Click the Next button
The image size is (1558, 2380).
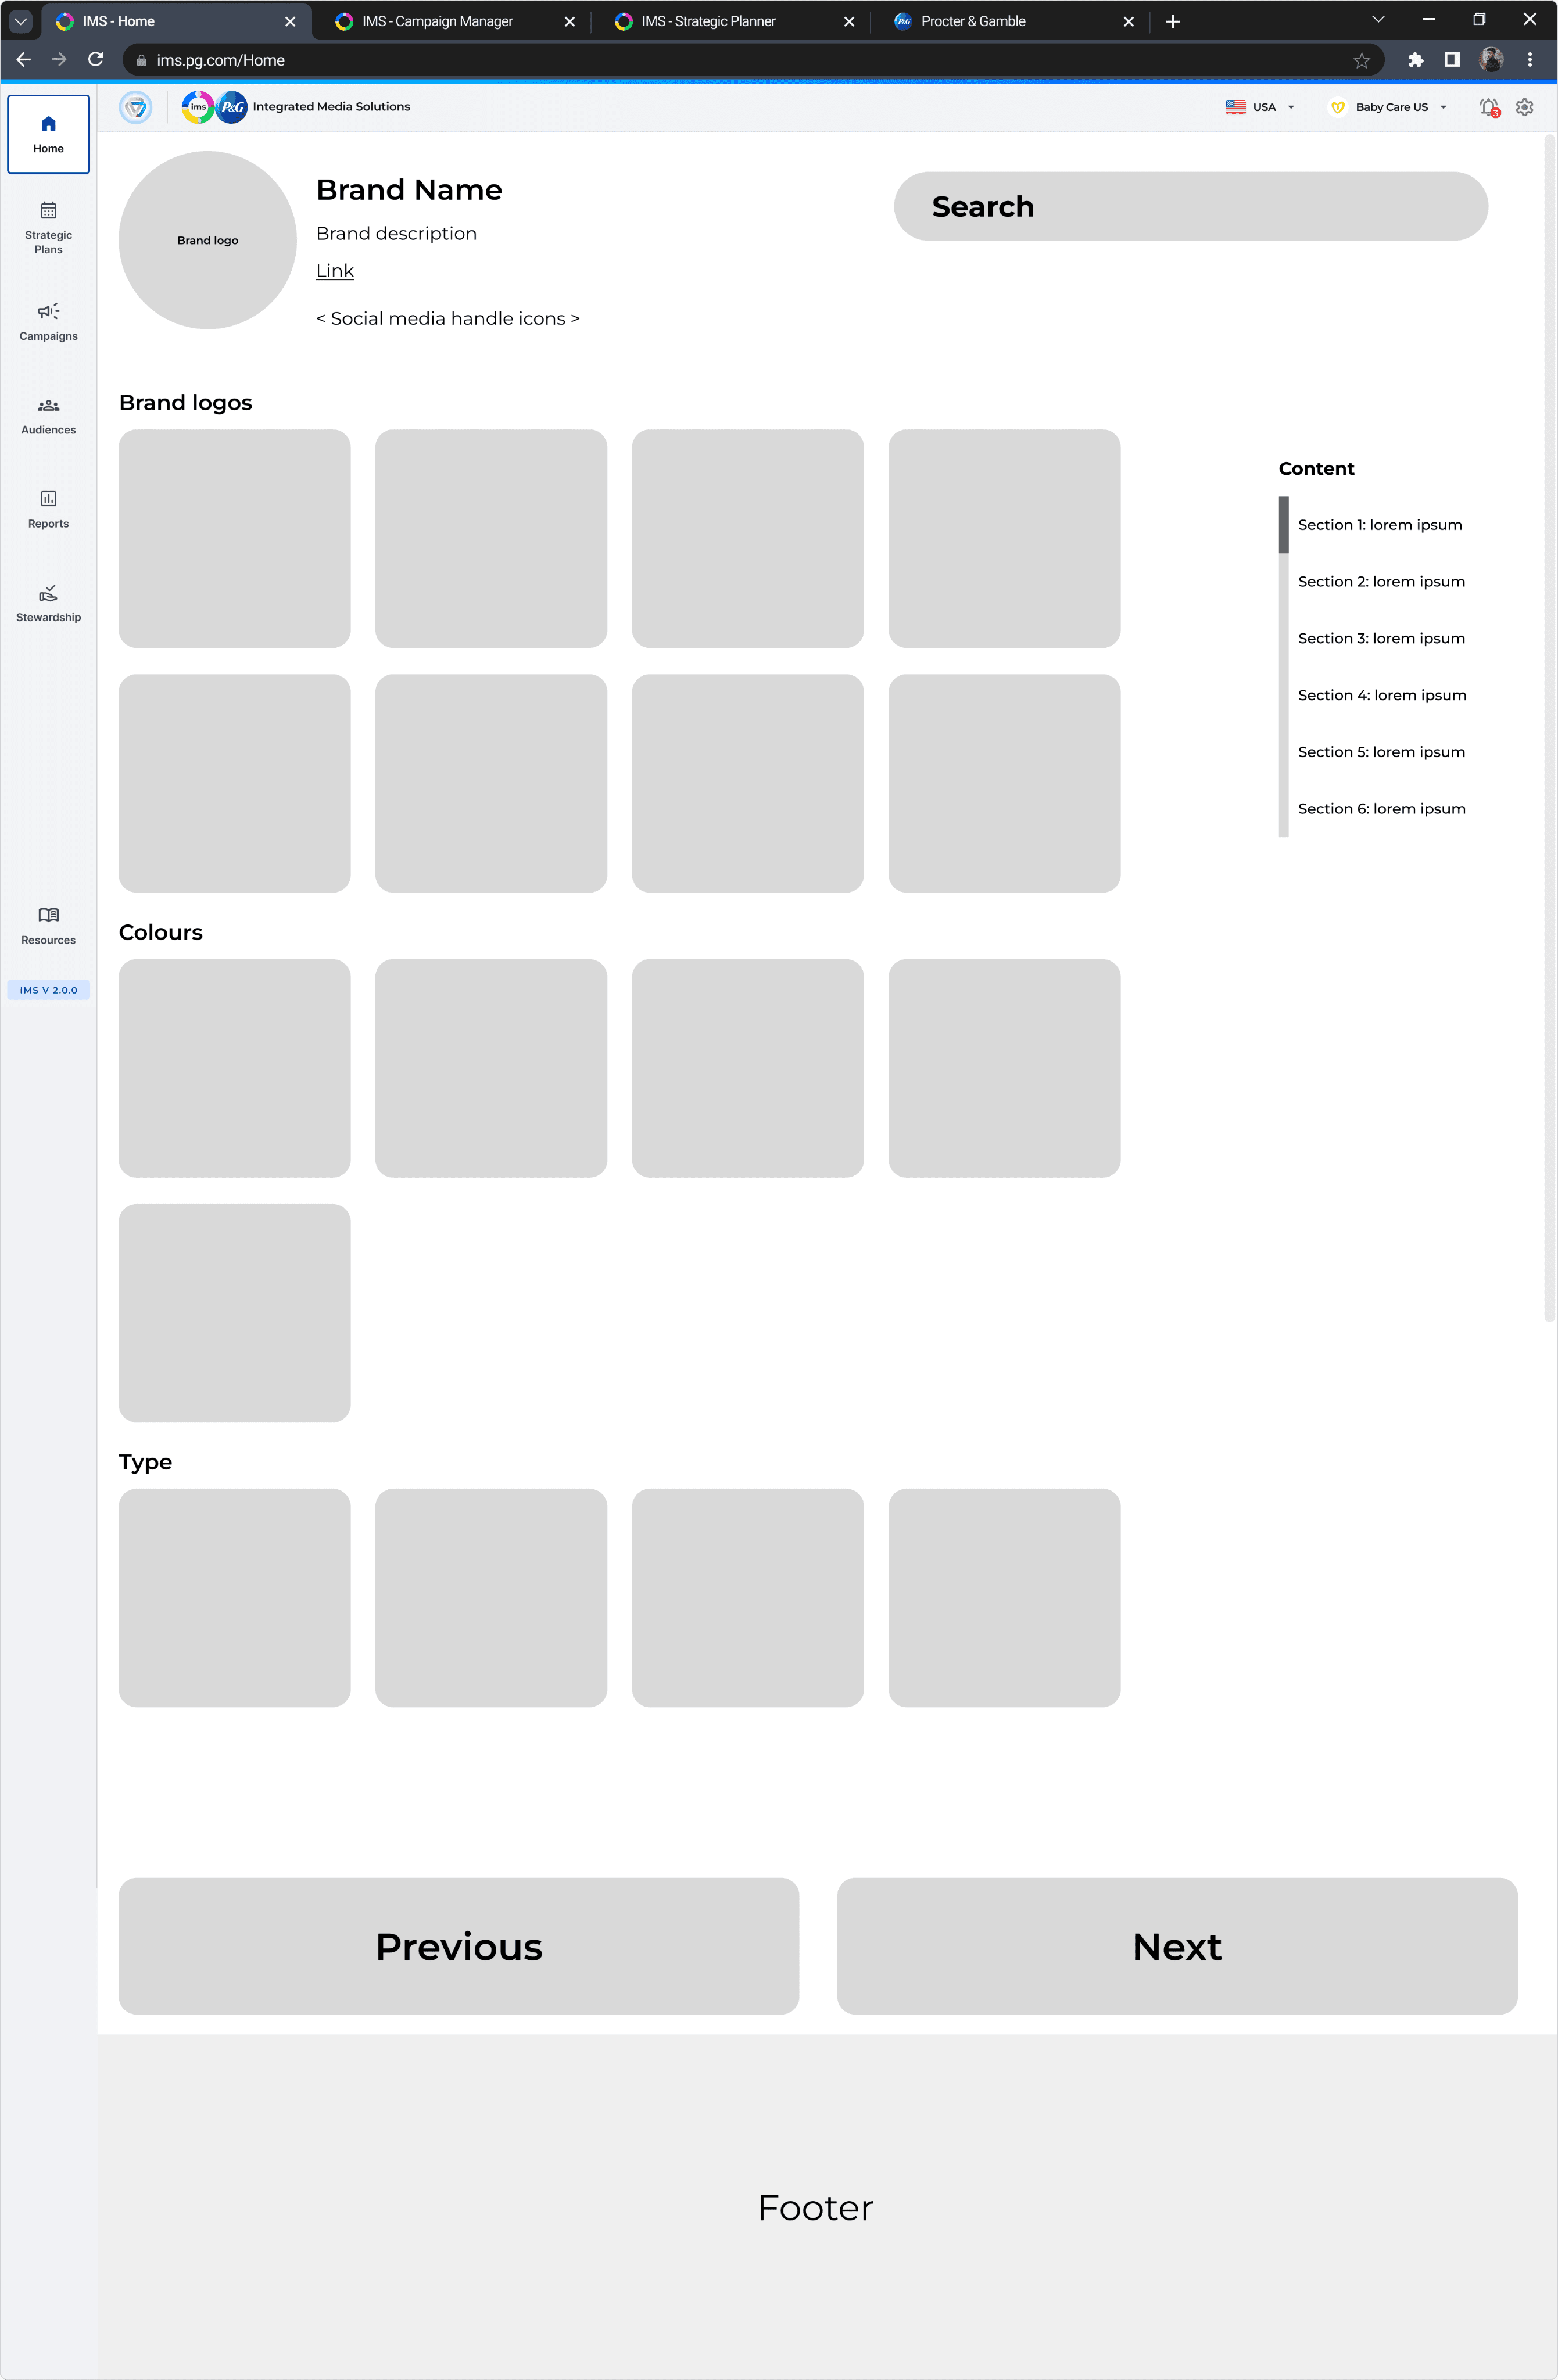click(x=1176, y=1946)
